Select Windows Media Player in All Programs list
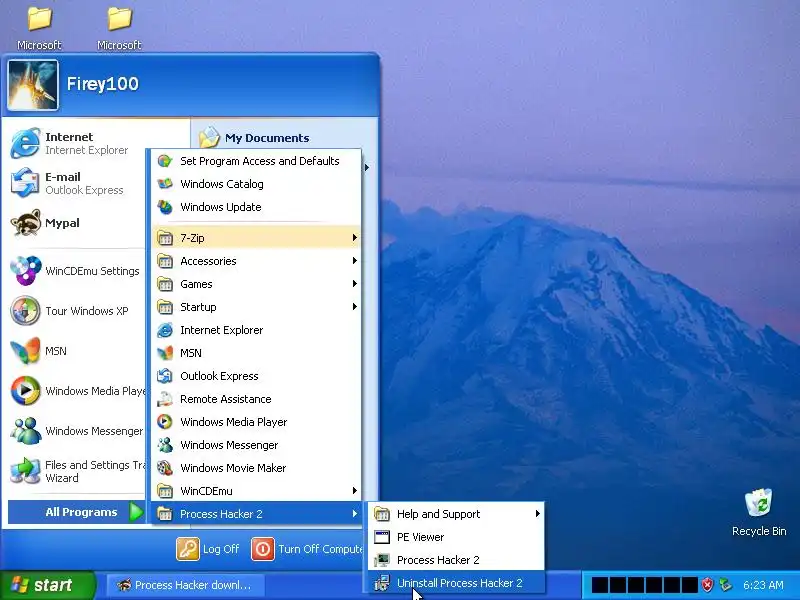This screenshot has height=600, width=800. (x=256, y=422)
